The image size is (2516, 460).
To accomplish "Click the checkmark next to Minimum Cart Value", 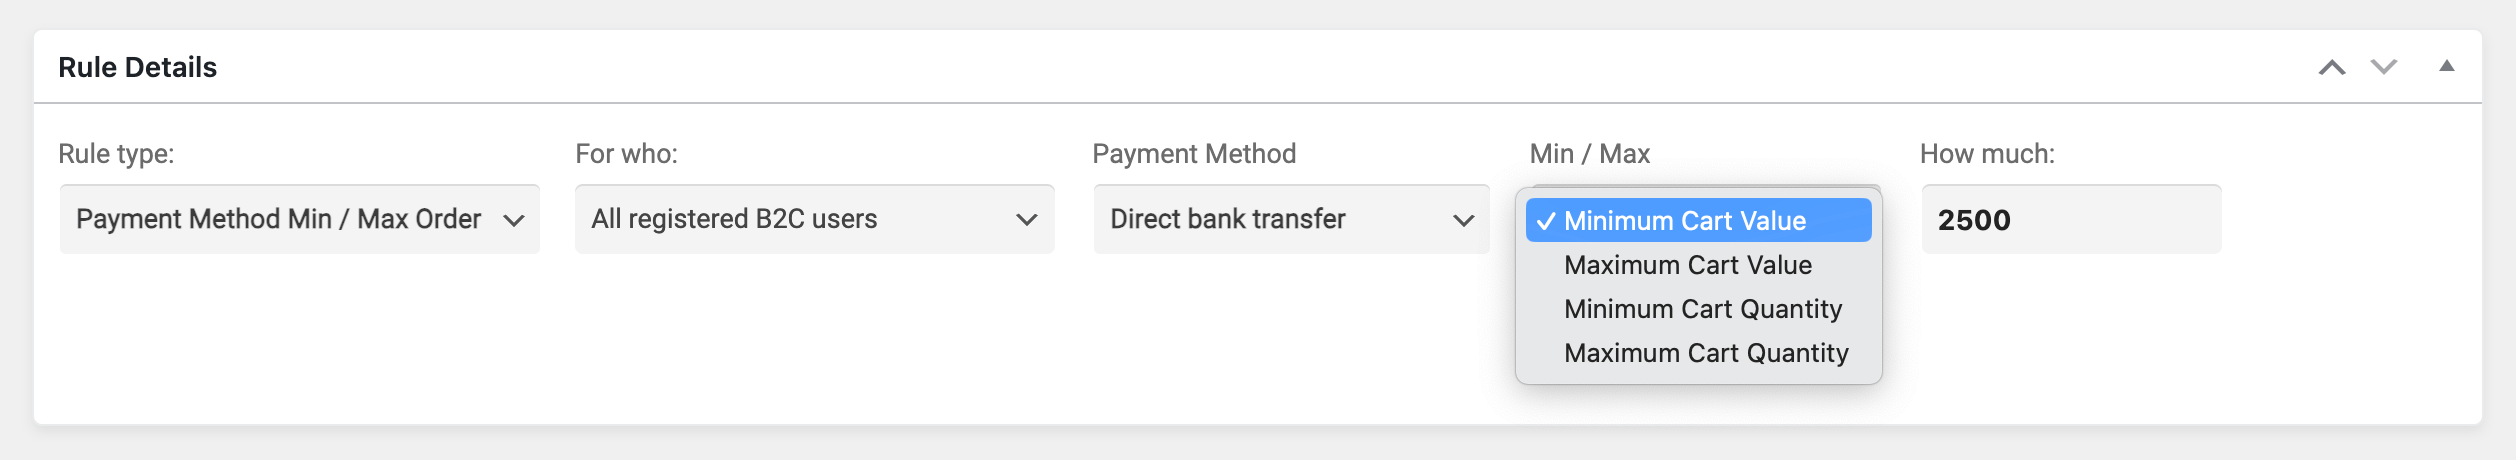I will [x=1546, y=221].
